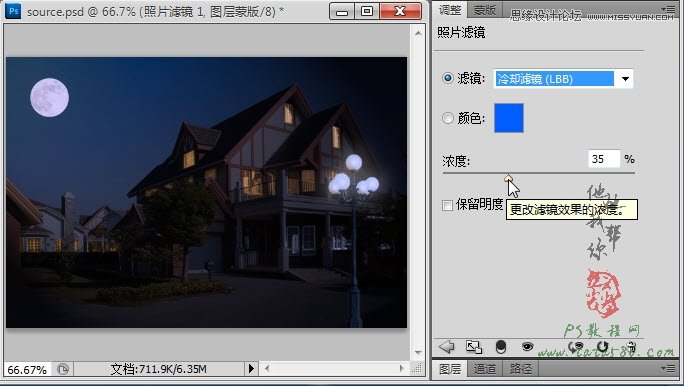
Task: Switch panel to expanded view icon
Action: coord(474,347)
